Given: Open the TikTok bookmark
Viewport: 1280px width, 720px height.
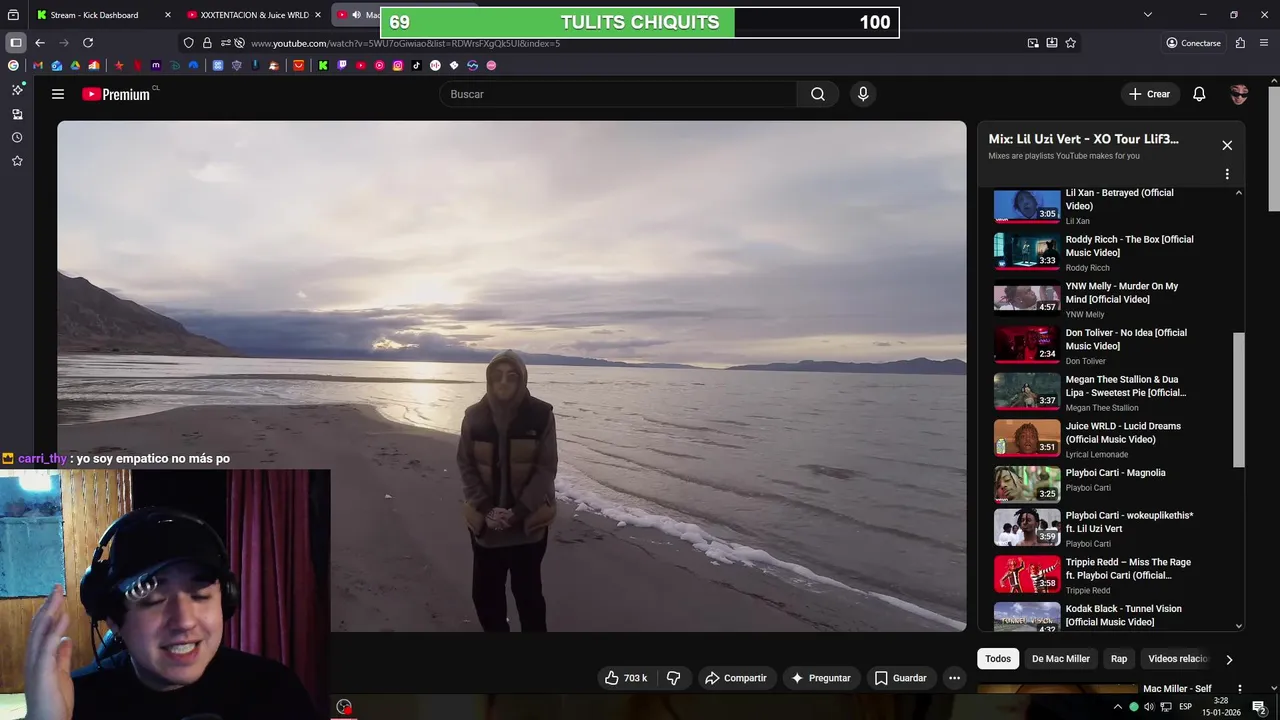Looking at the screenshot, I should point(417,65).
